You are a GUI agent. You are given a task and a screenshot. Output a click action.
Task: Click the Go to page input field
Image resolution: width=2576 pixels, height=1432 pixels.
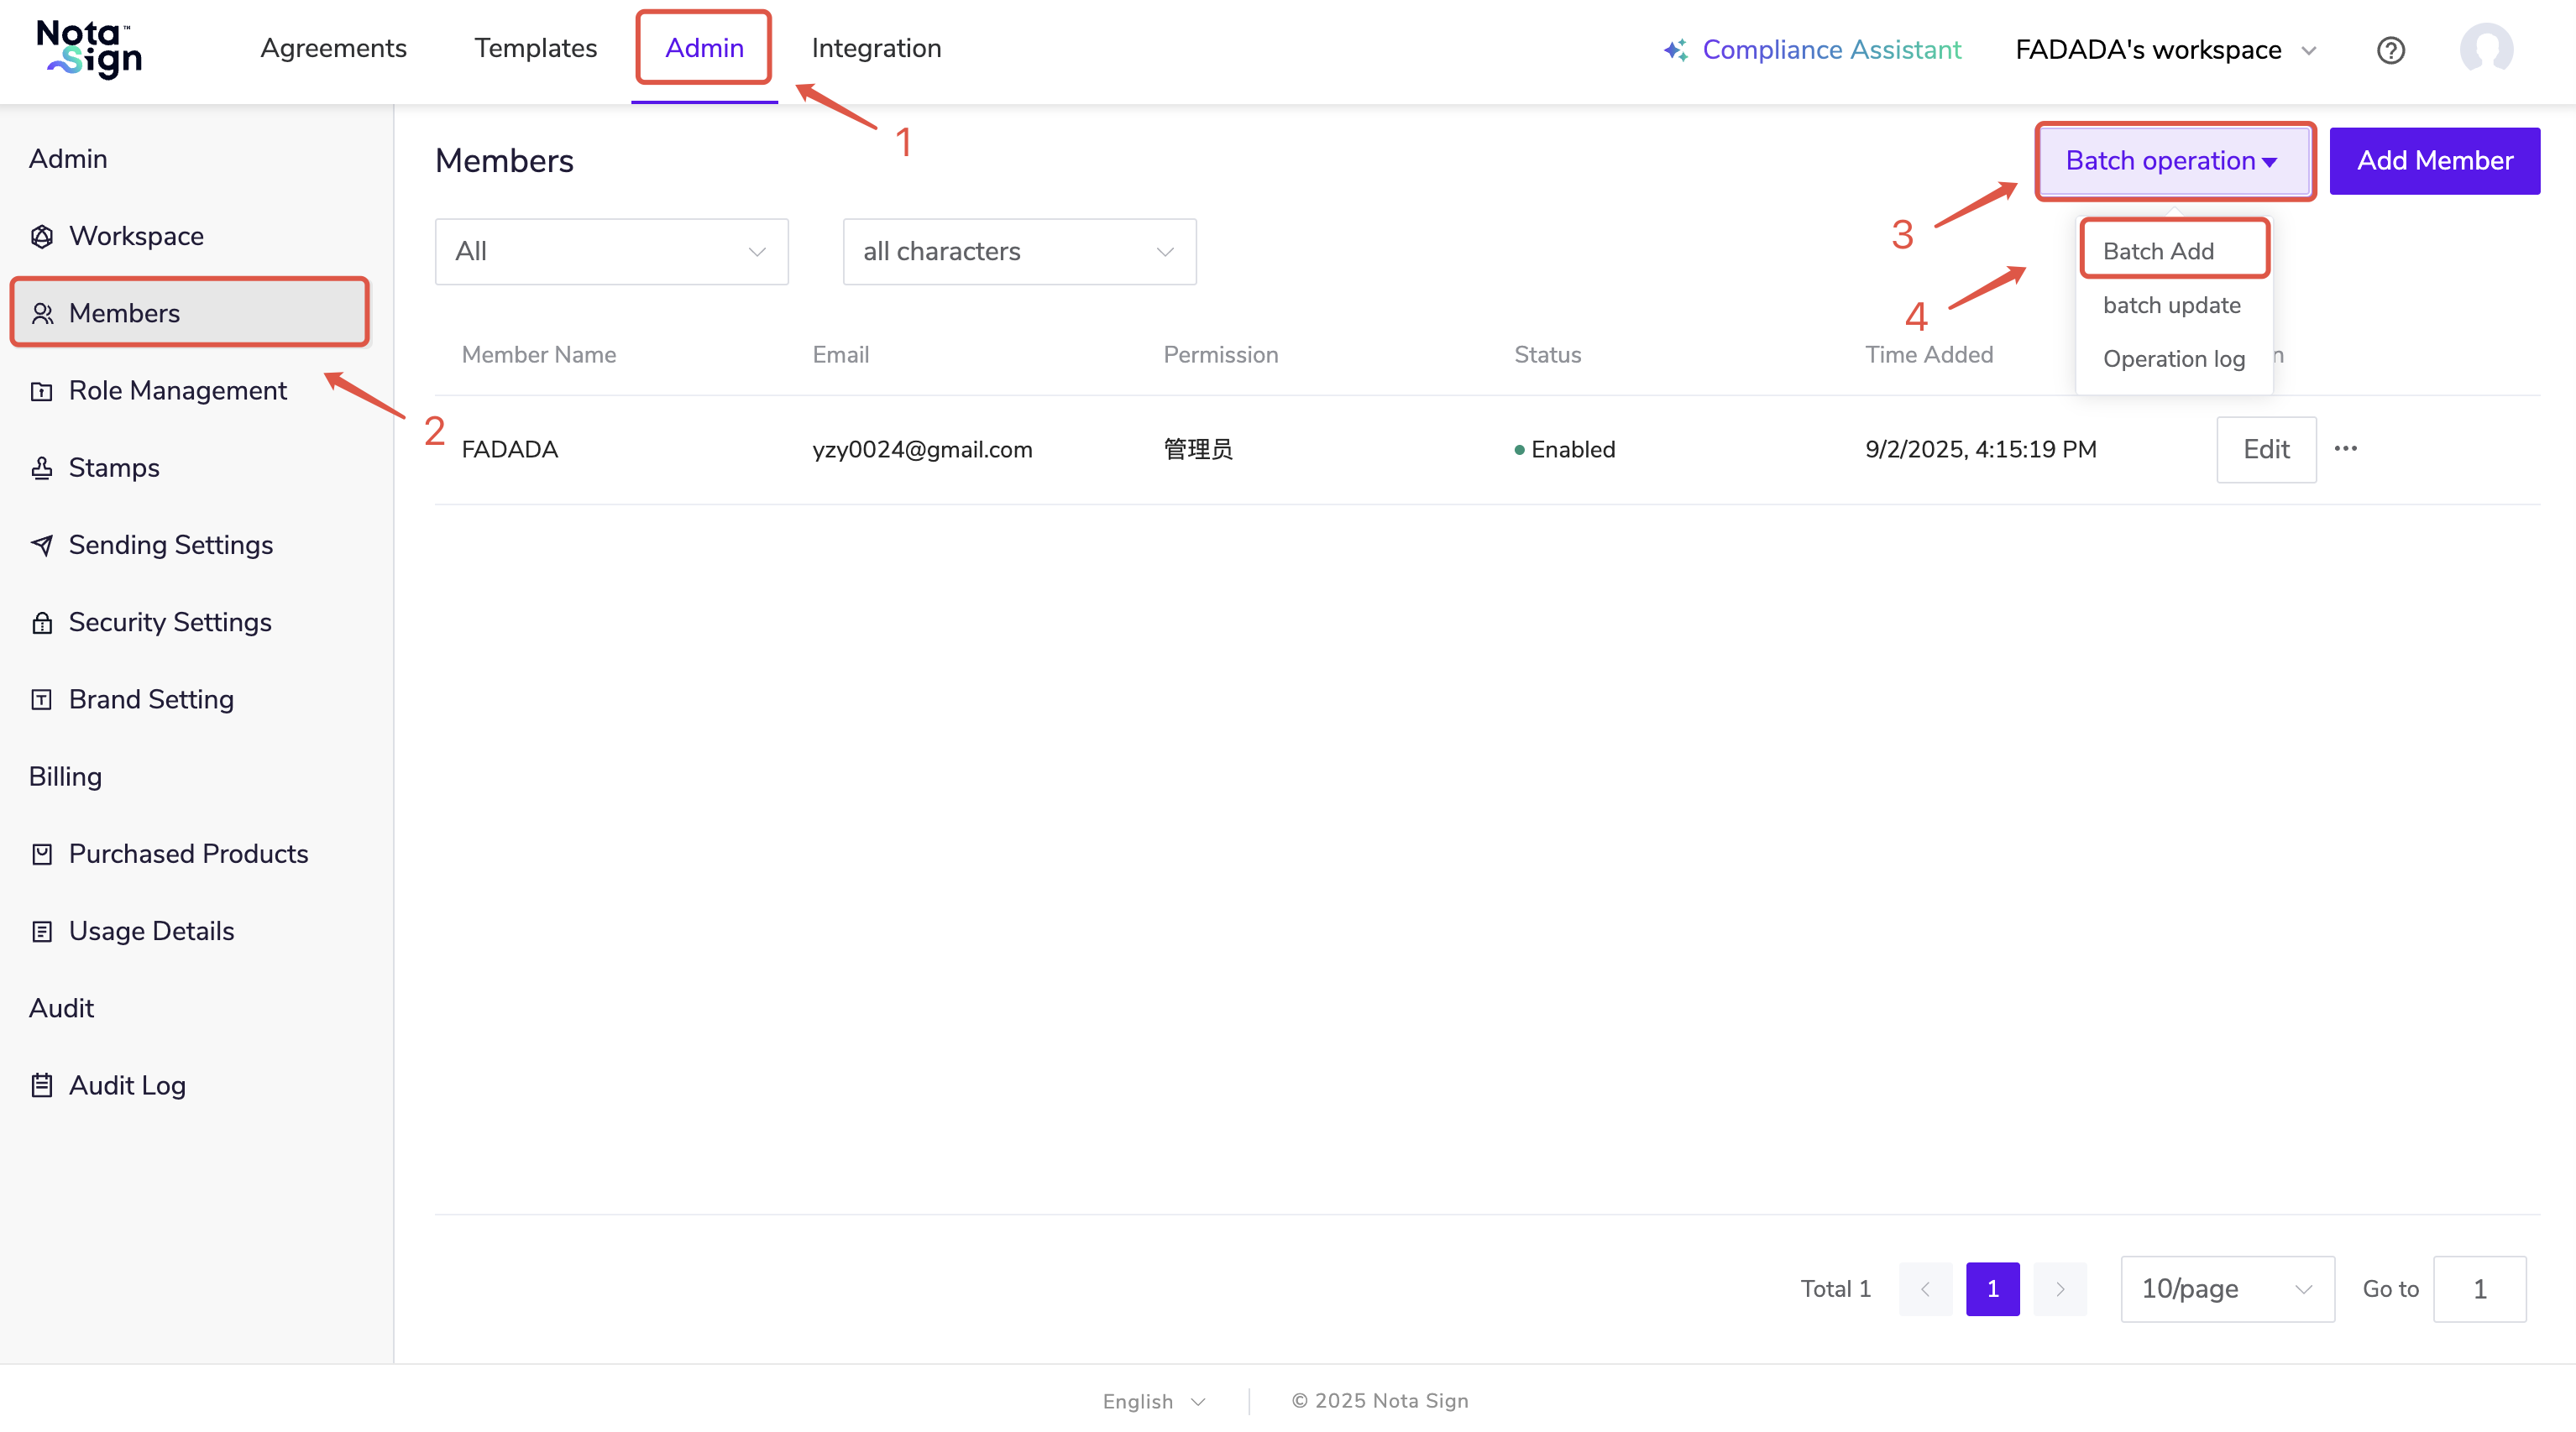click(x=2479, y=1289)
